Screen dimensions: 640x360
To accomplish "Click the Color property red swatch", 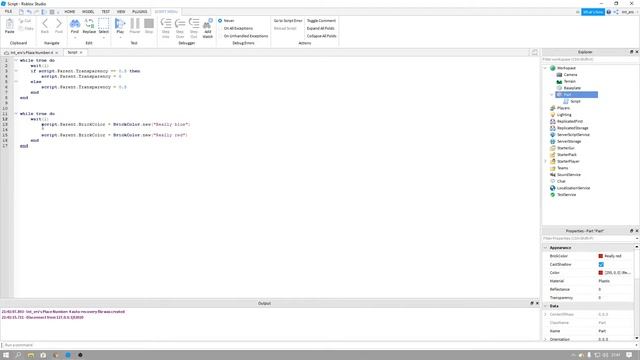I will (600, 273).
